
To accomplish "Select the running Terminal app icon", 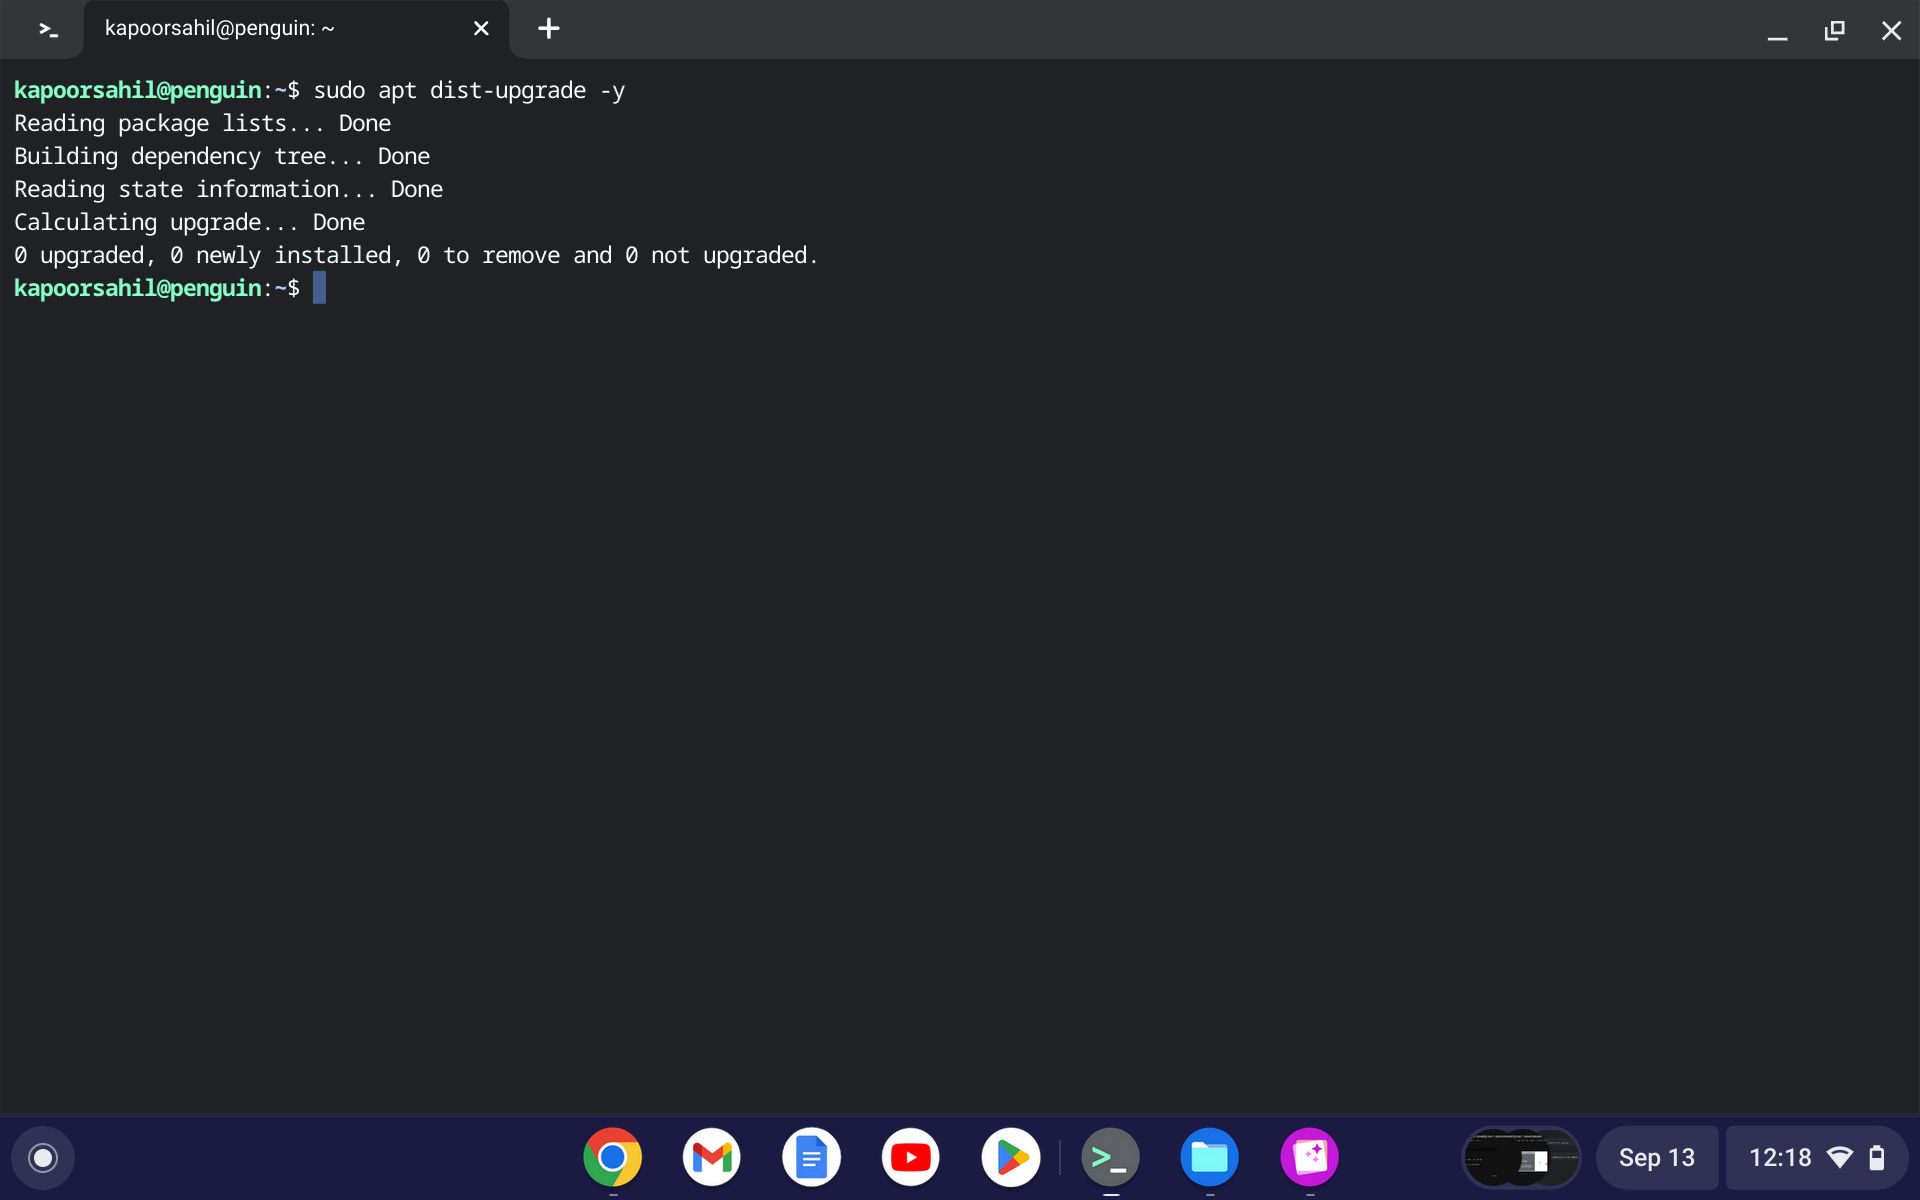I will (1110, 1157).
